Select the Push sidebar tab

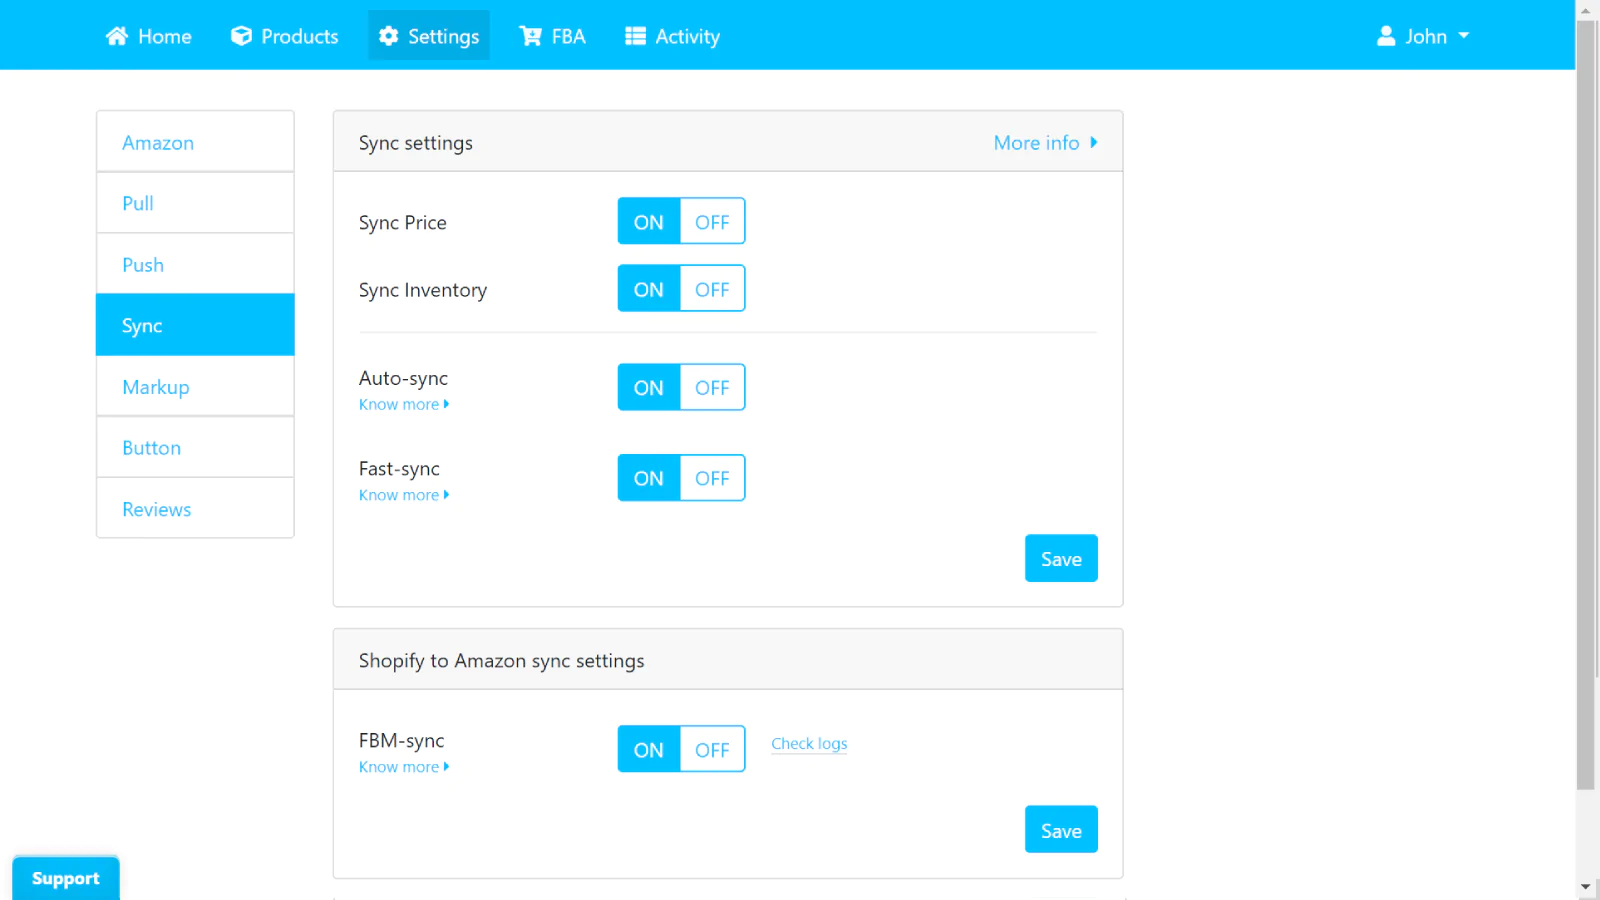coord(195,264)
